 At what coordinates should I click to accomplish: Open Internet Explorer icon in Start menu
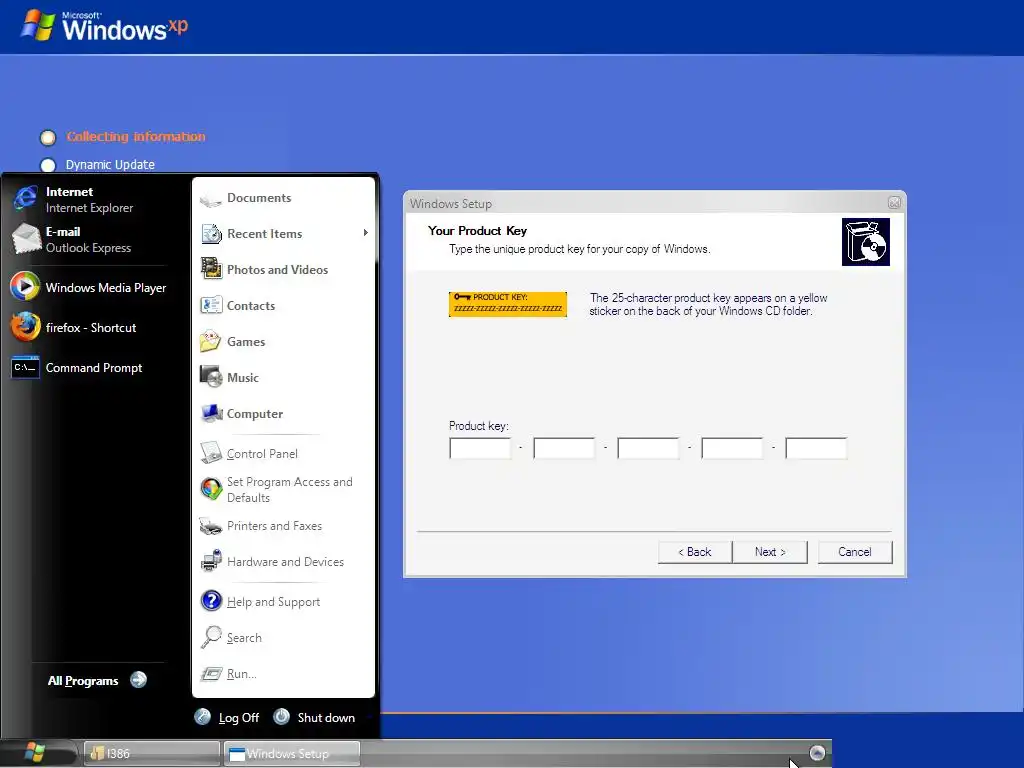25,198
